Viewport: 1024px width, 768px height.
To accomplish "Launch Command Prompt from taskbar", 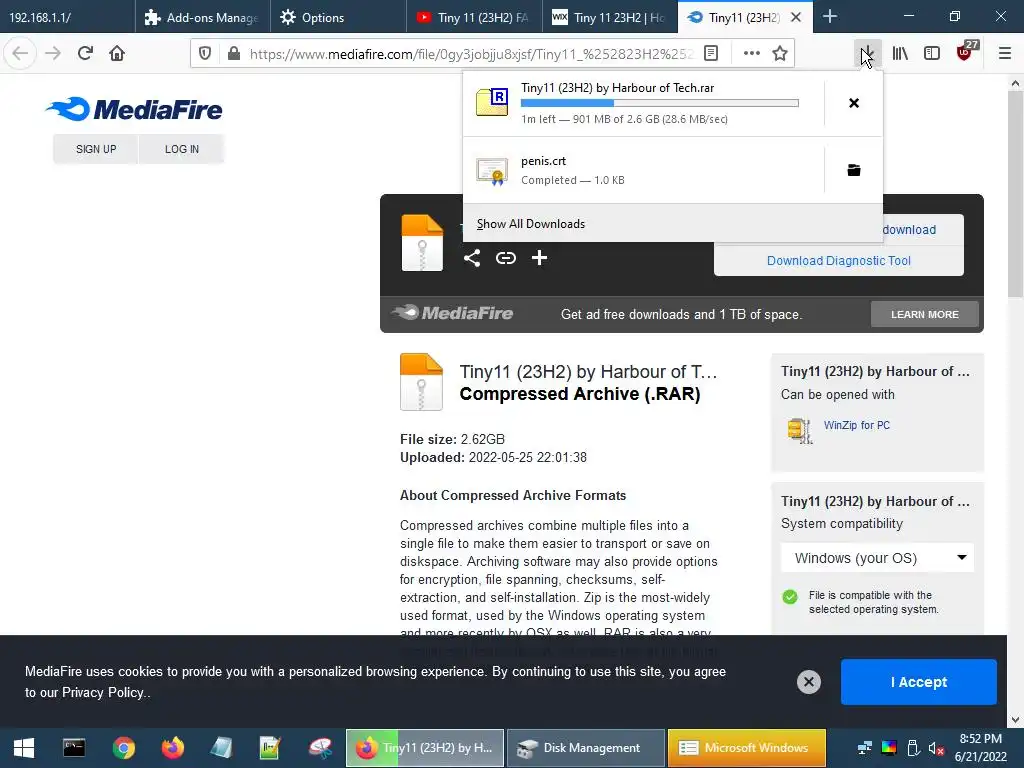I will click(x=74, y=748).
